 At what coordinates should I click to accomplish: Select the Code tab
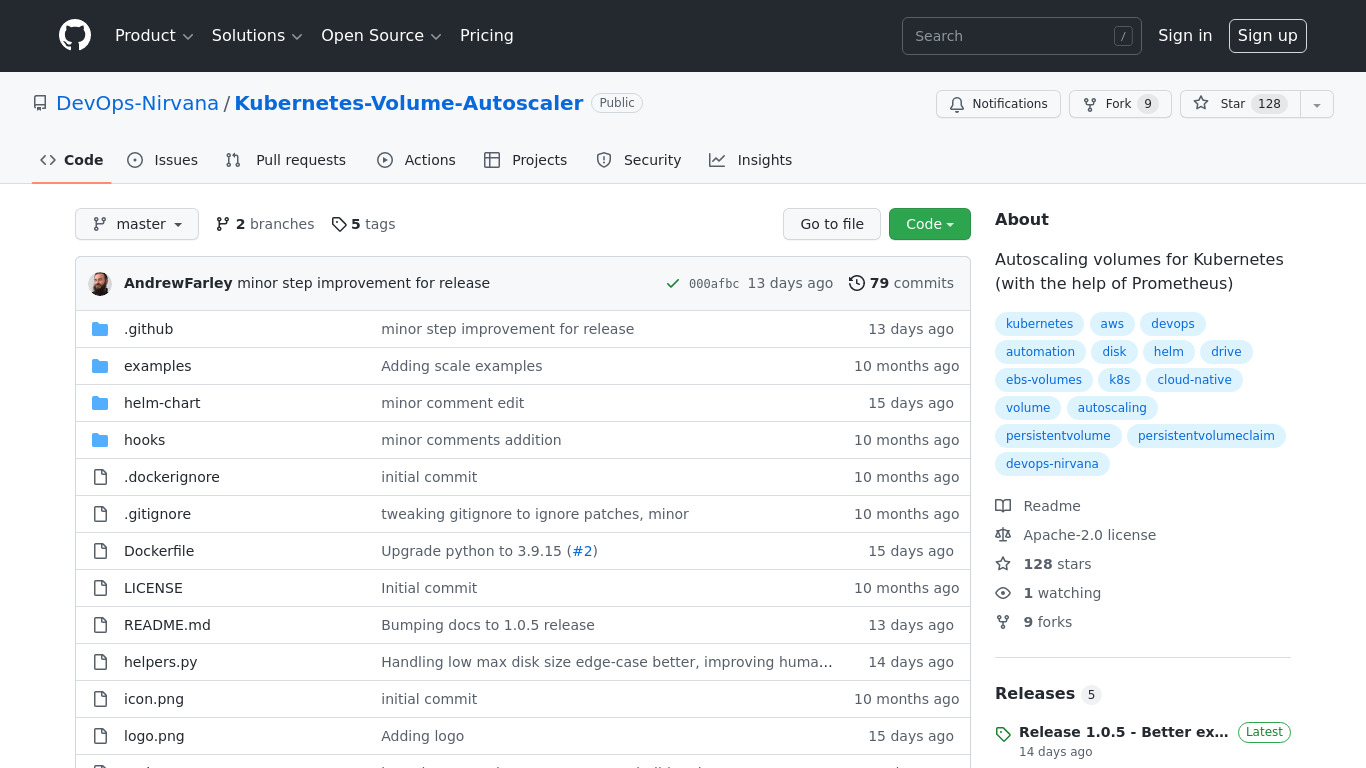[72, 160]
